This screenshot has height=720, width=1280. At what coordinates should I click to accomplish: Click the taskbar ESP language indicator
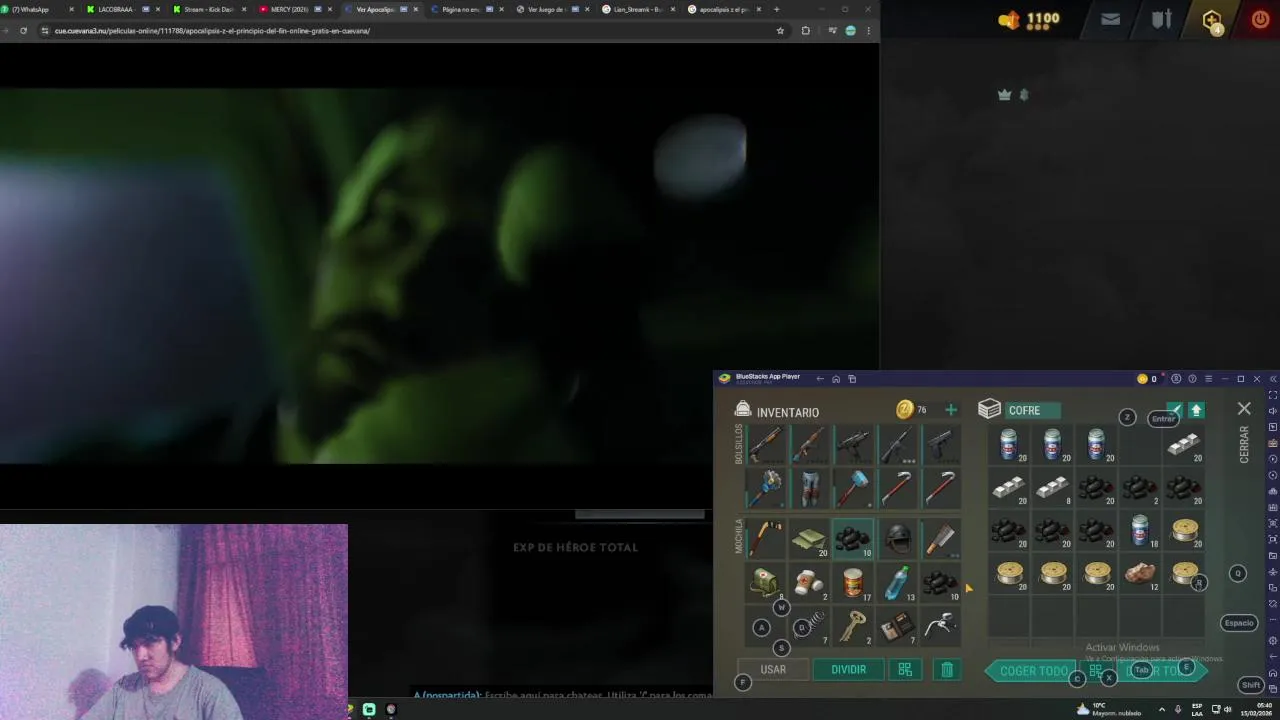pyautogui.click(x=1197, y=709)
